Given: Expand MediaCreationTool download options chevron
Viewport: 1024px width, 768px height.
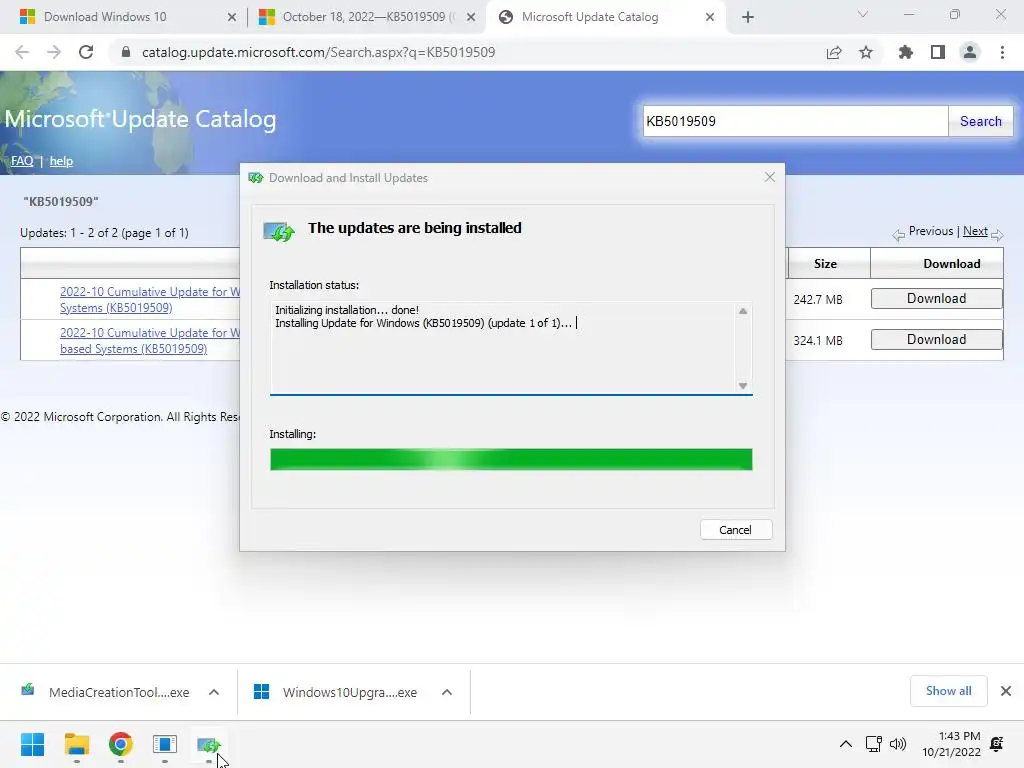Looking at the screenshot, I should point(214,692).
